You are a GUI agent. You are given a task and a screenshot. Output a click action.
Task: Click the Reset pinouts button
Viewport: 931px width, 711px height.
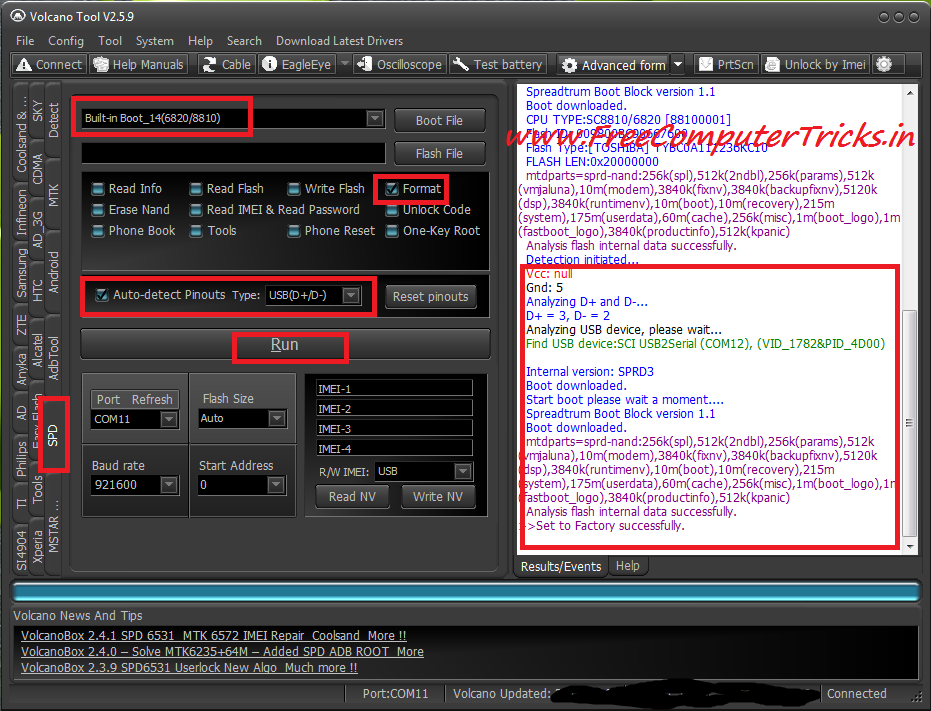(430, 296)
